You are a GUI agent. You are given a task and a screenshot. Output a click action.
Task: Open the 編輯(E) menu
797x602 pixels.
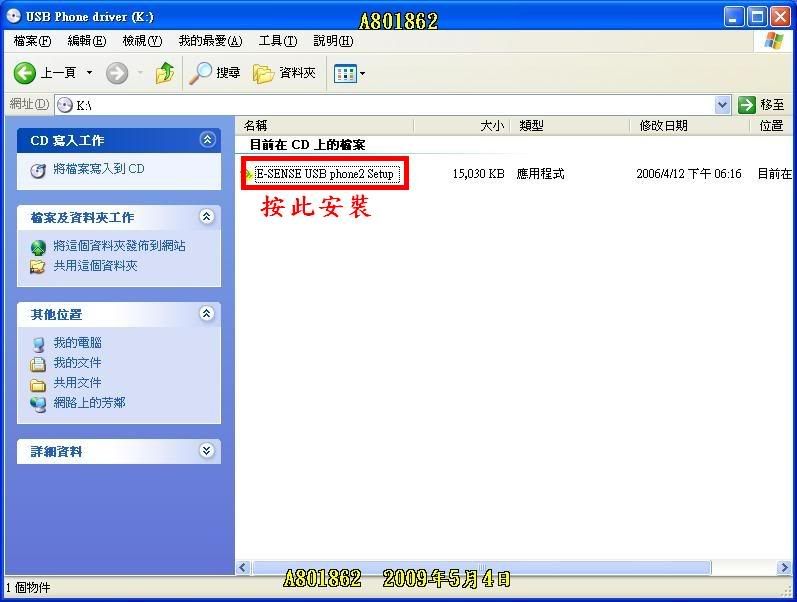click(x=87, y=41)
